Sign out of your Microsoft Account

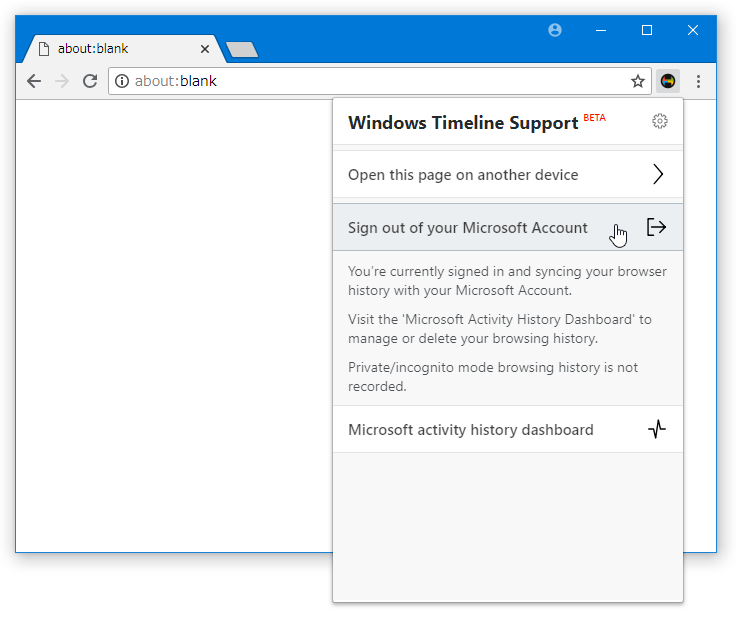coord(508,227)
